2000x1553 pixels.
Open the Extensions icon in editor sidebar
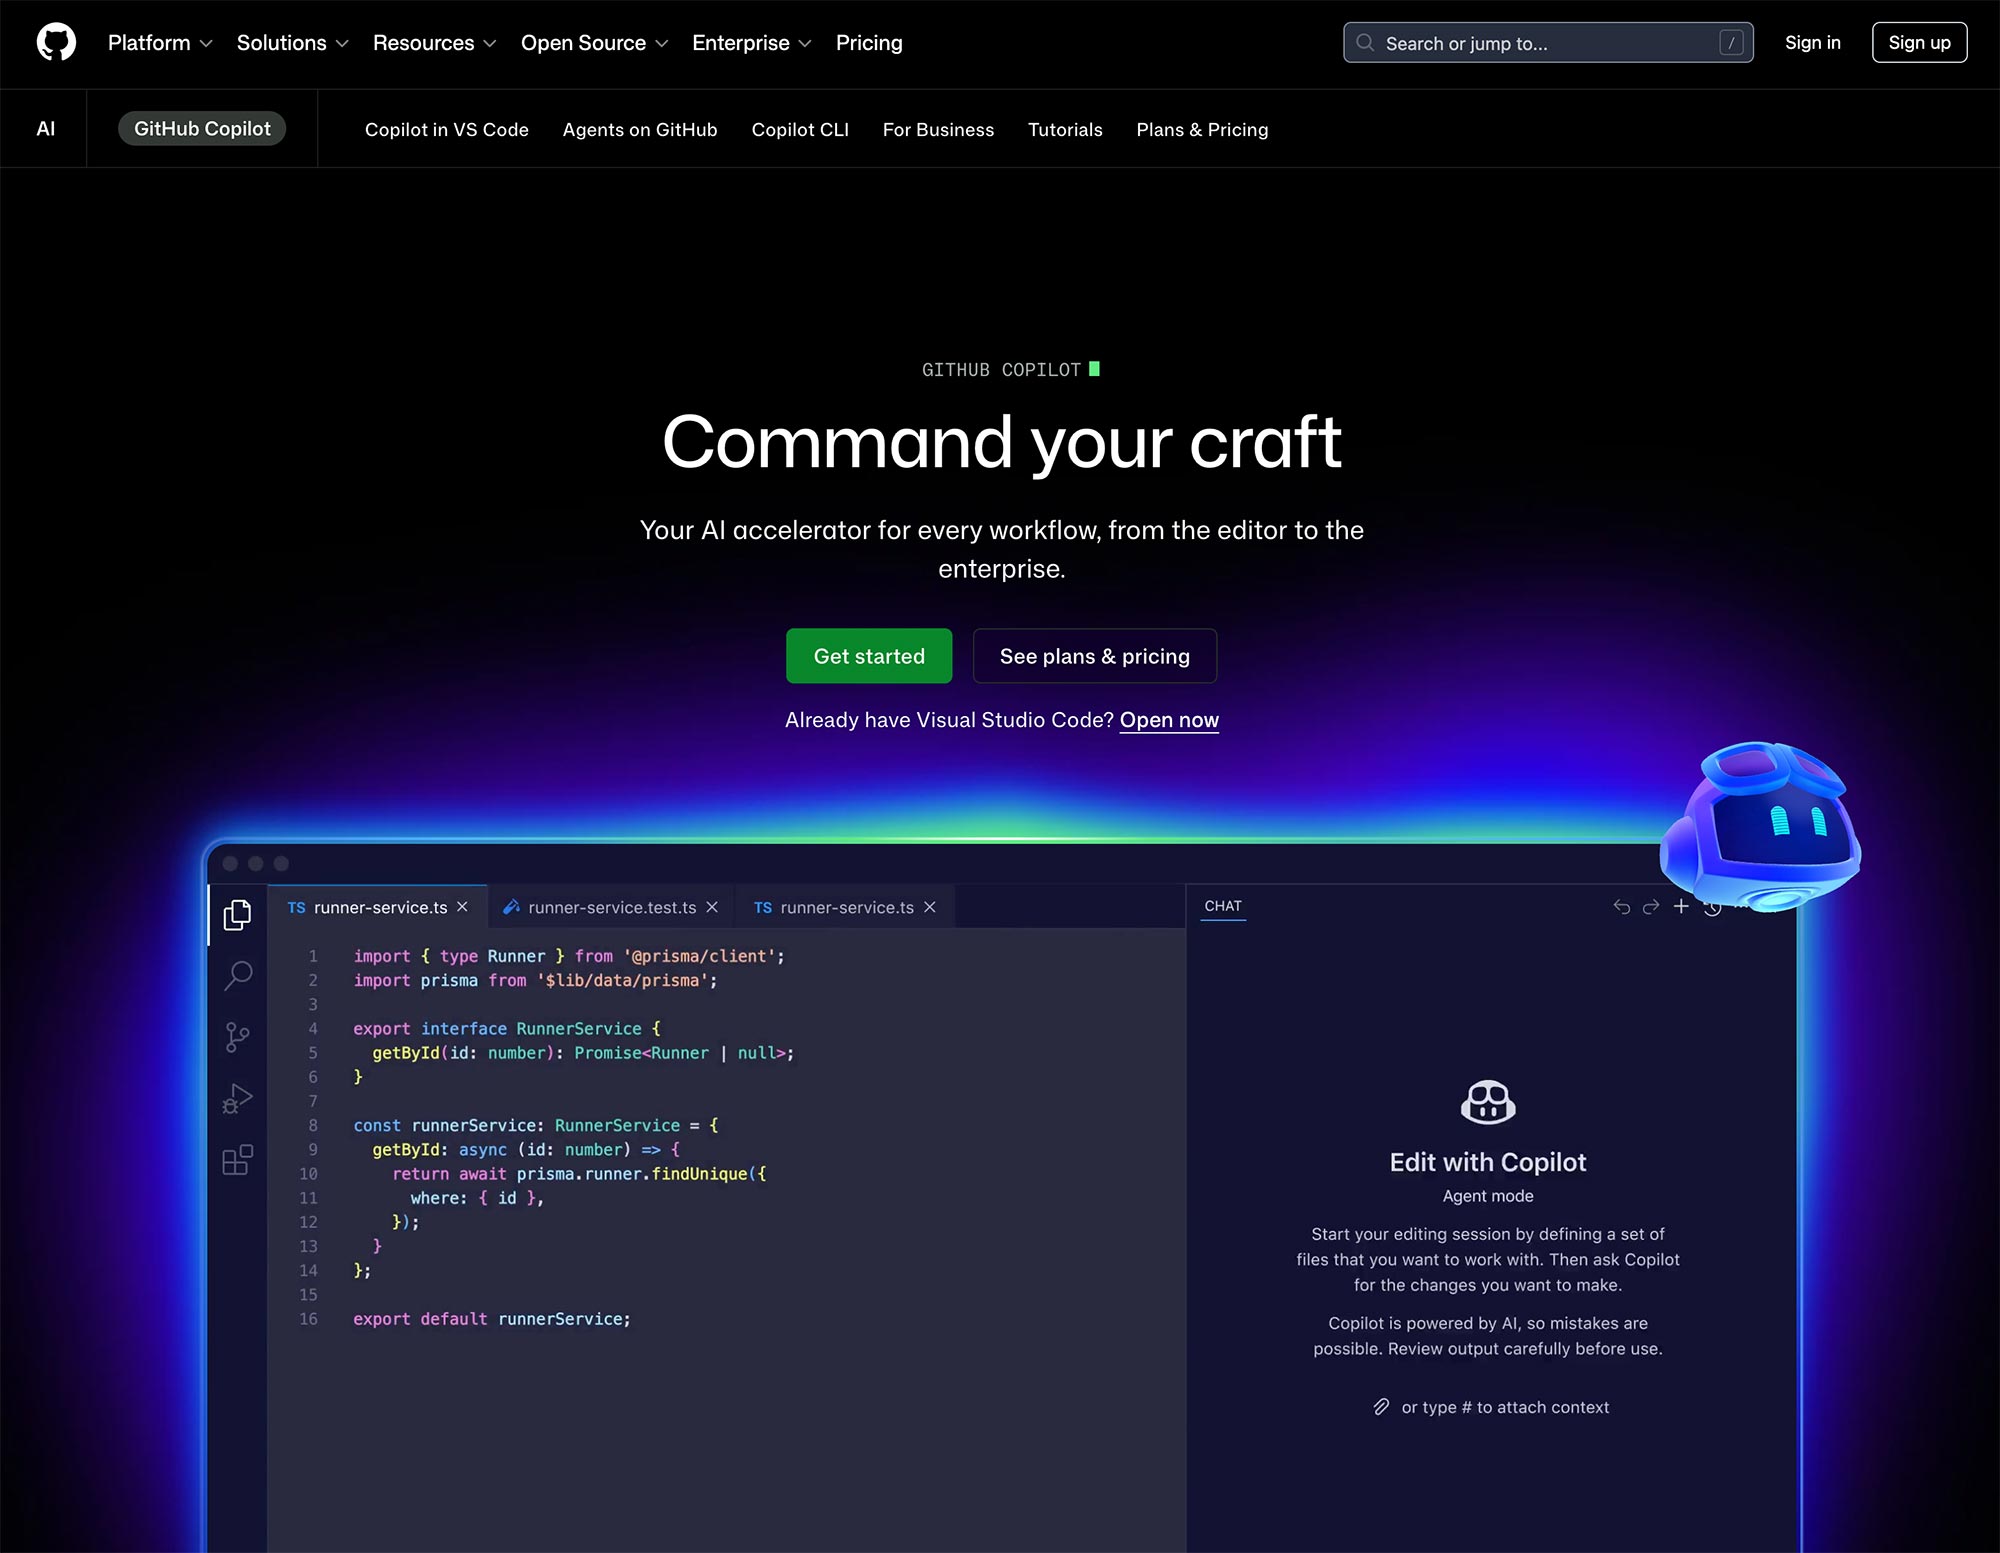[238, 1160]
